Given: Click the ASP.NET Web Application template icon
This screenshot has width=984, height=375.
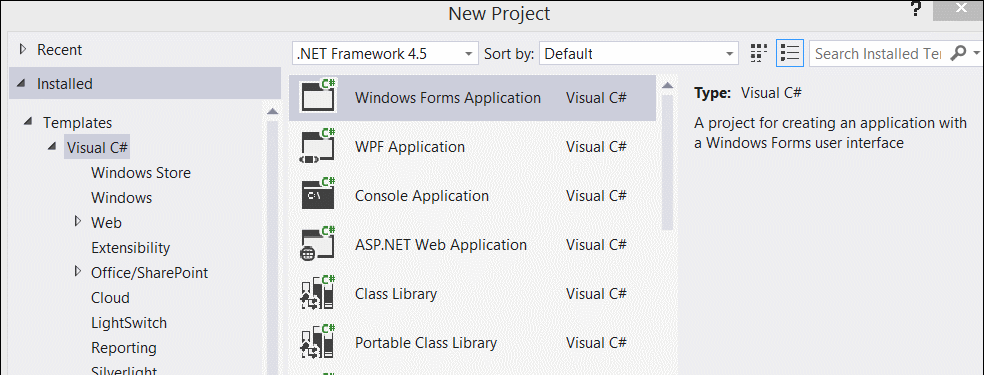Looking at the screenshot, I should pos(318,244).
